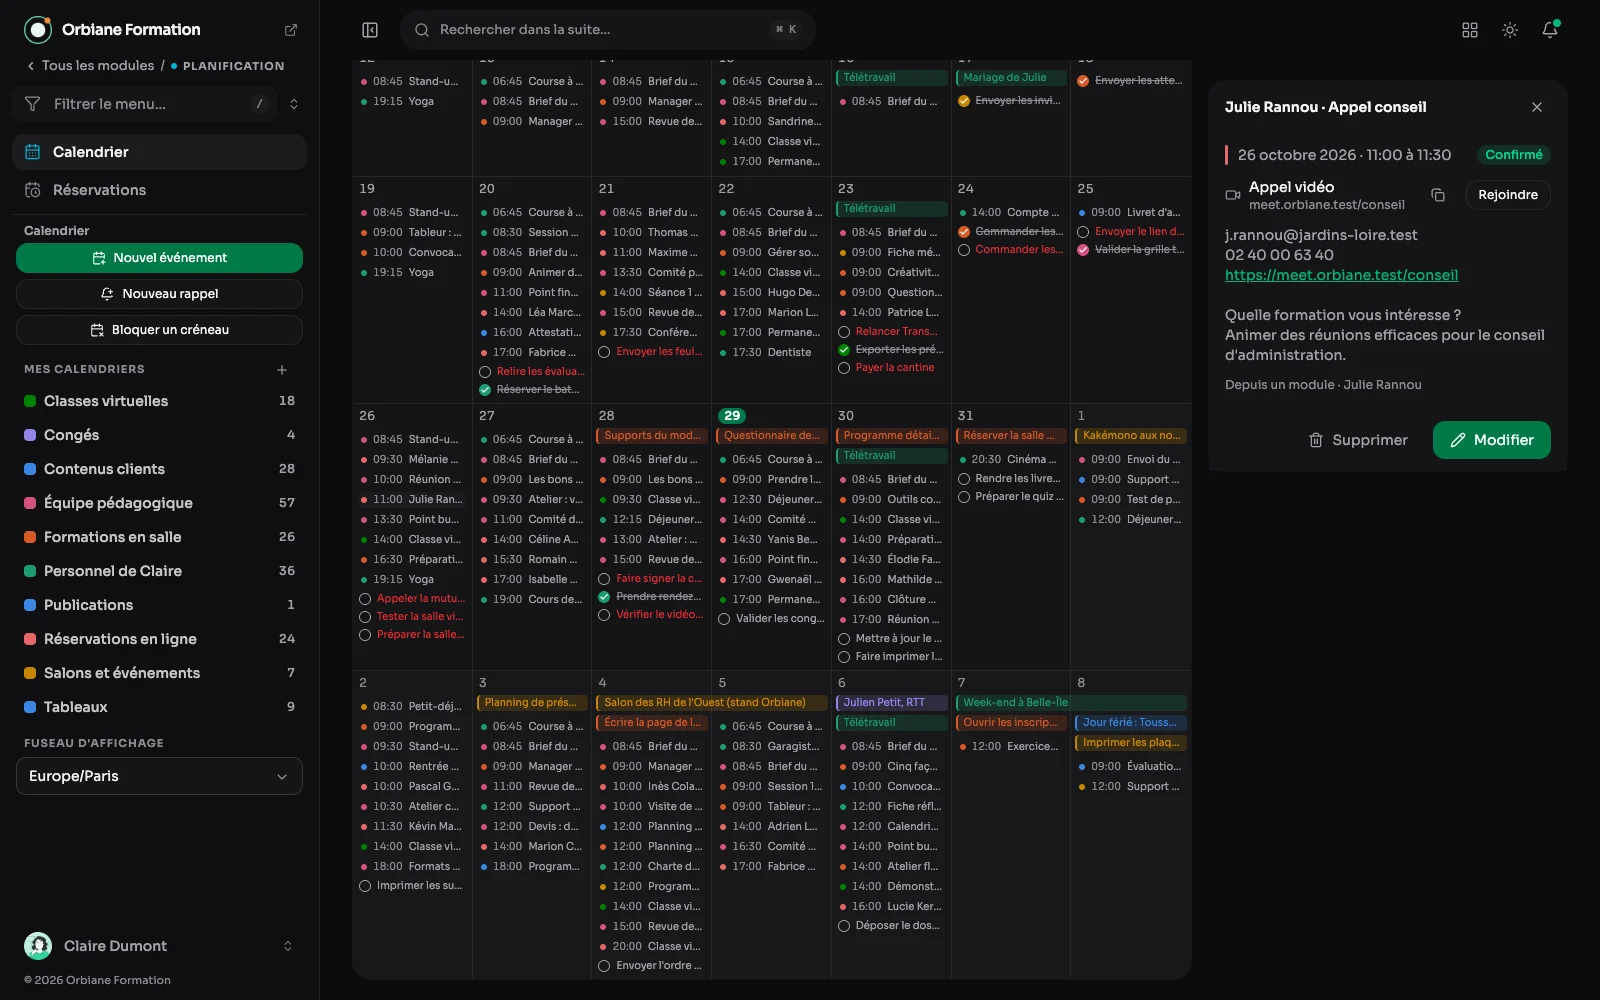Expand Claire Dumont user menu

click(x=288, y=946)
